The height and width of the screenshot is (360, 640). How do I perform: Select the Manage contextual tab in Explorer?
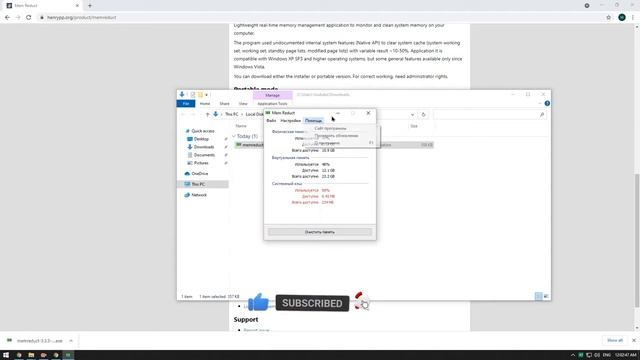[x=272, y=95]
